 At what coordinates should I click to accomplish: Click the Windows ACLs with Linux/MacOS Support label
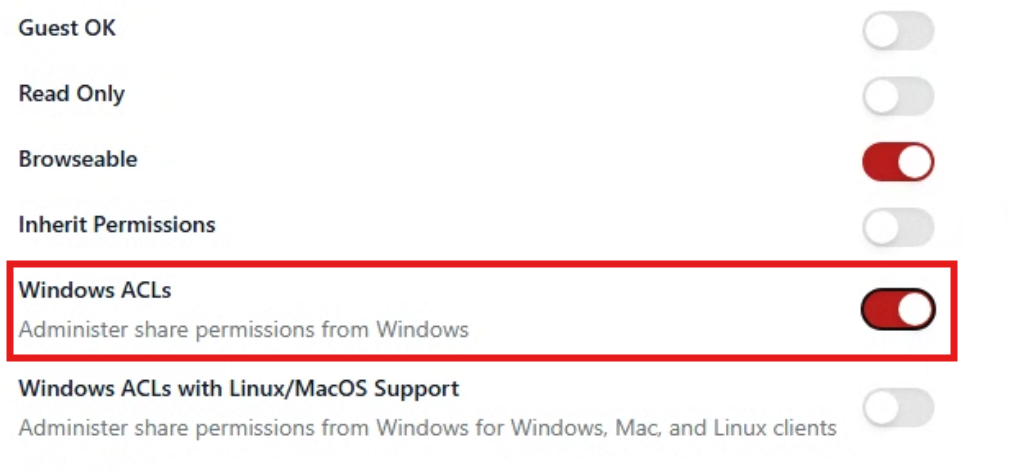click(239, 389)
